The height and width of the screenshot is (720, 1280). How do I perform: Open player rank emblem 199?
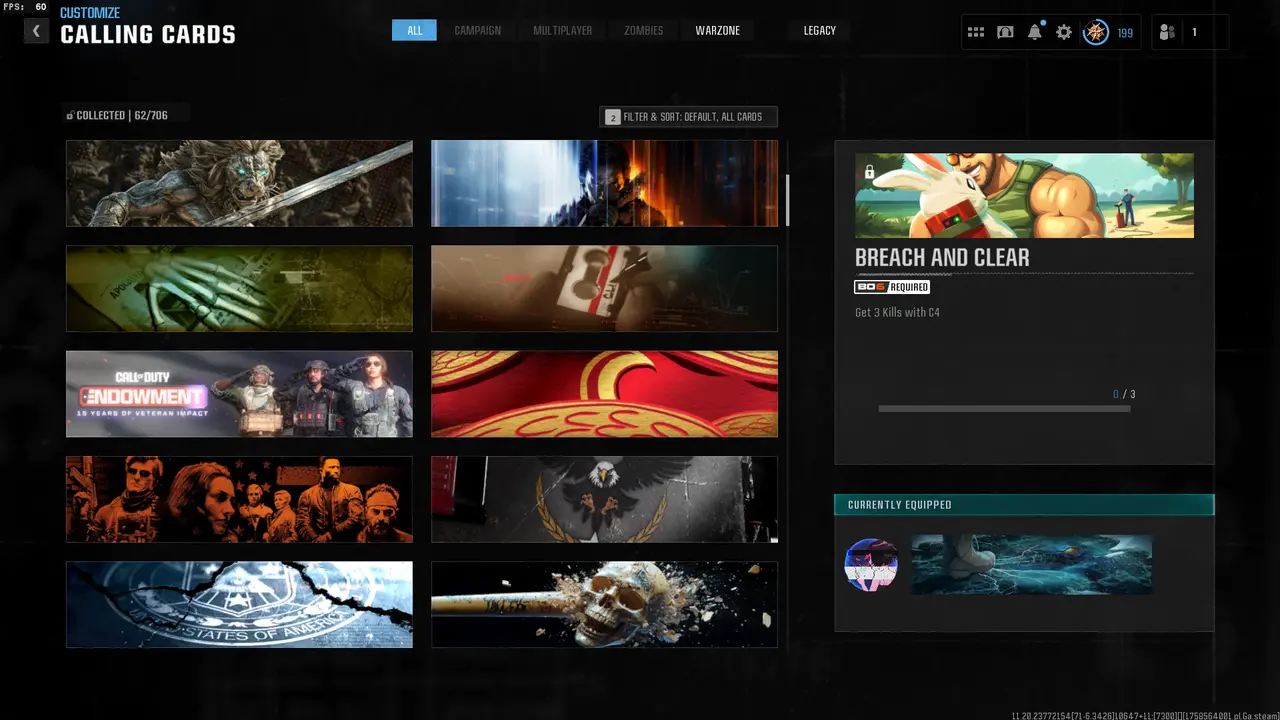coord(1096,32)
